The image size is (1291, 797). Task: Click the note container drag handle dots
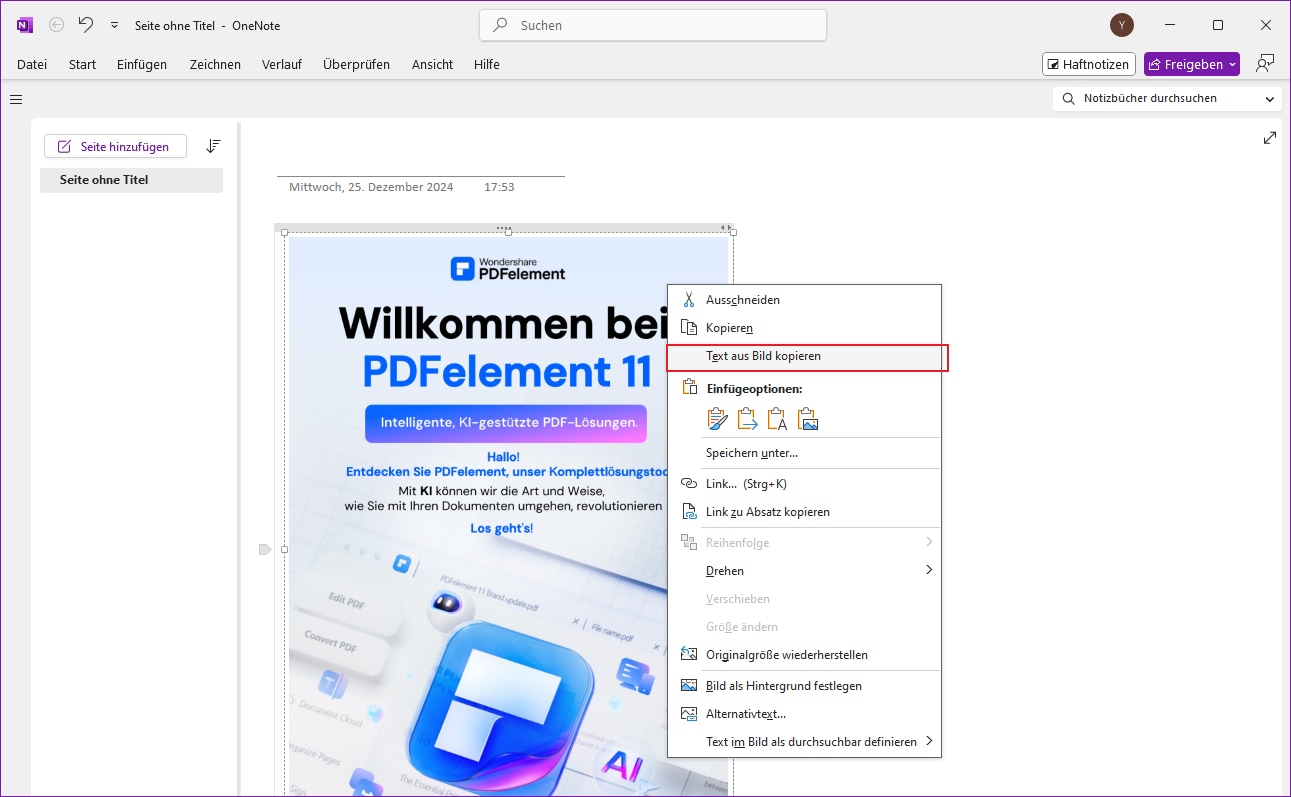[504, 228]
